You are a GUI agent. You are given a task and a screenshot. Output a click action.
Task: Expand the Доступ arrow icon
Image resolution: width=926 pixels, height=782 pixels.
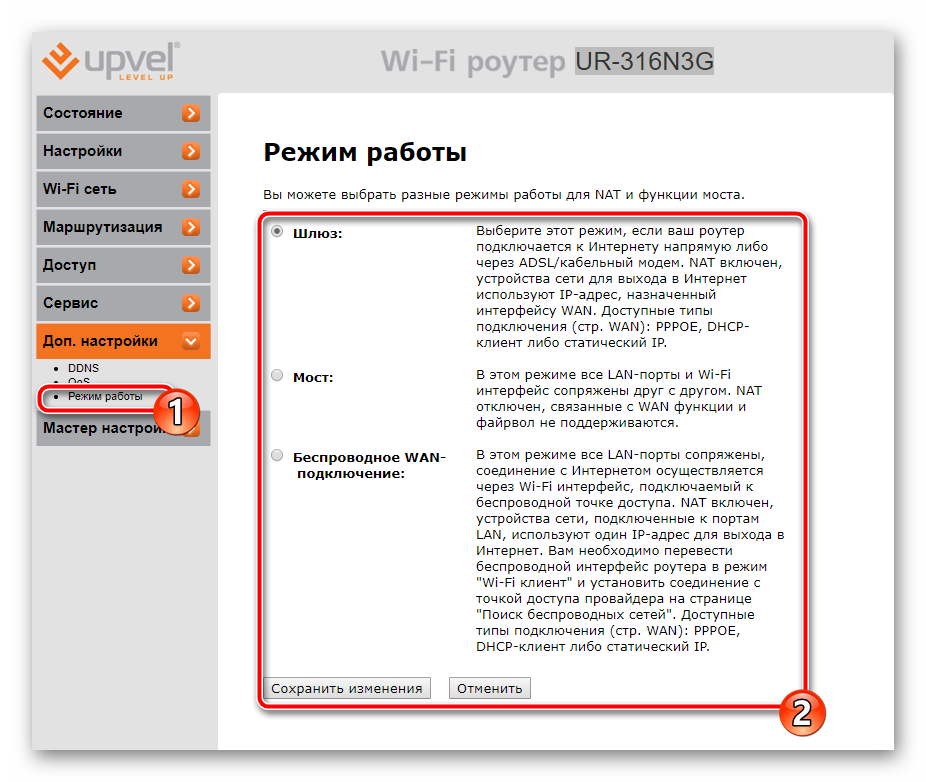tap(190, 265)
